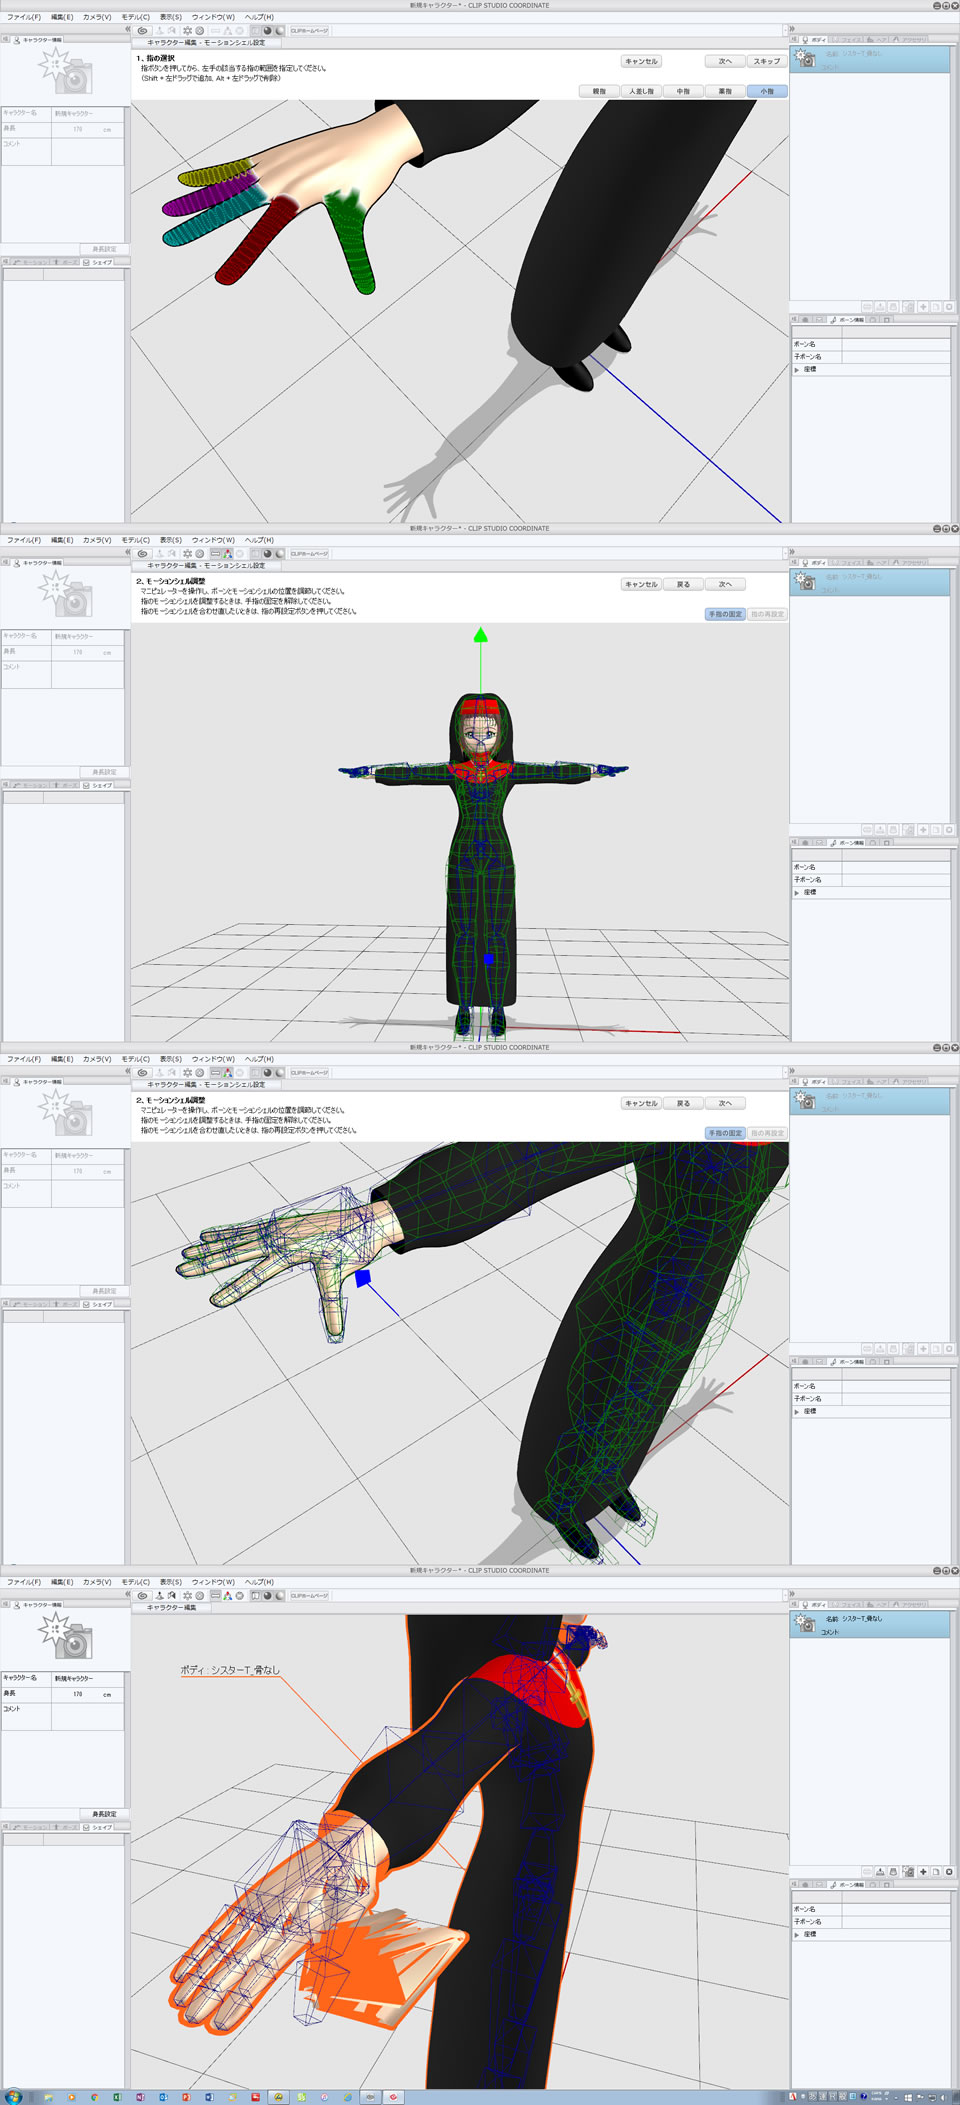Image resolution: width=960 pixels, height=2105 pixels.
Task: Click the blue manipulator handle near the hand close-up wrist
Action: 363,1278
